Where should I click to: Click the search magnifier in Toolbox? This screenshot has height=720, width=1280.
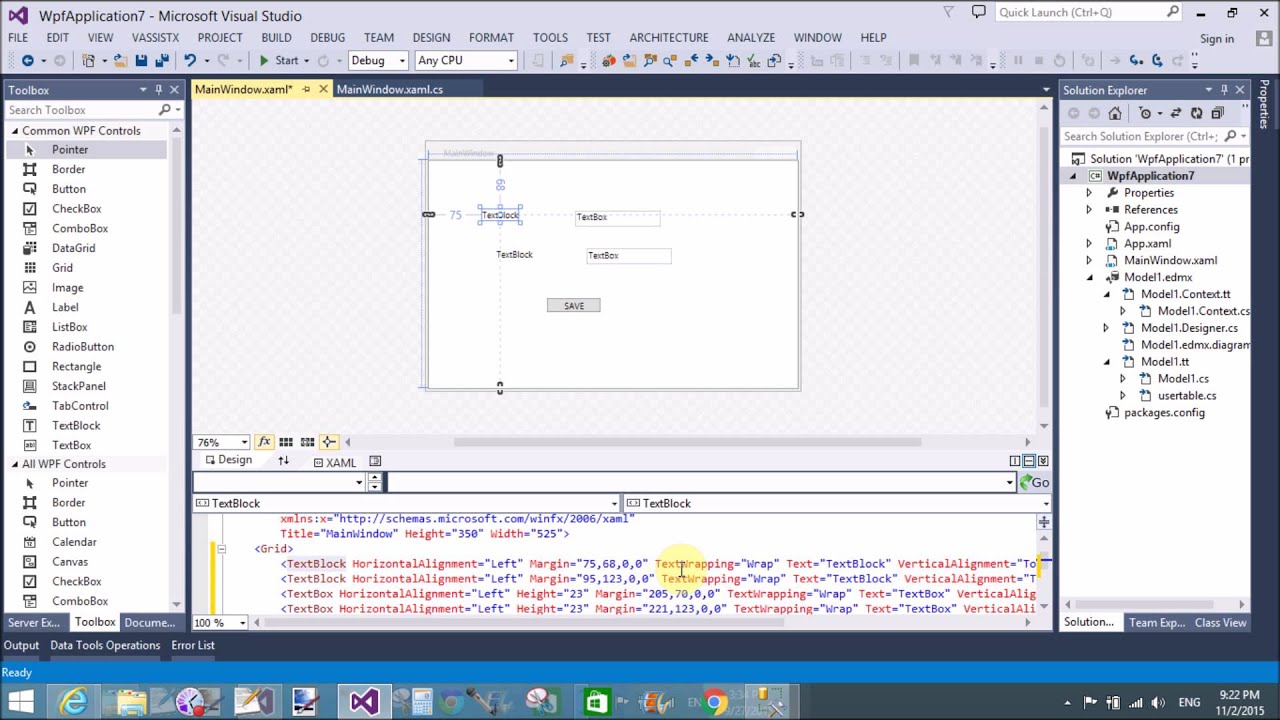pyautogui.click(x=164, y=110)
